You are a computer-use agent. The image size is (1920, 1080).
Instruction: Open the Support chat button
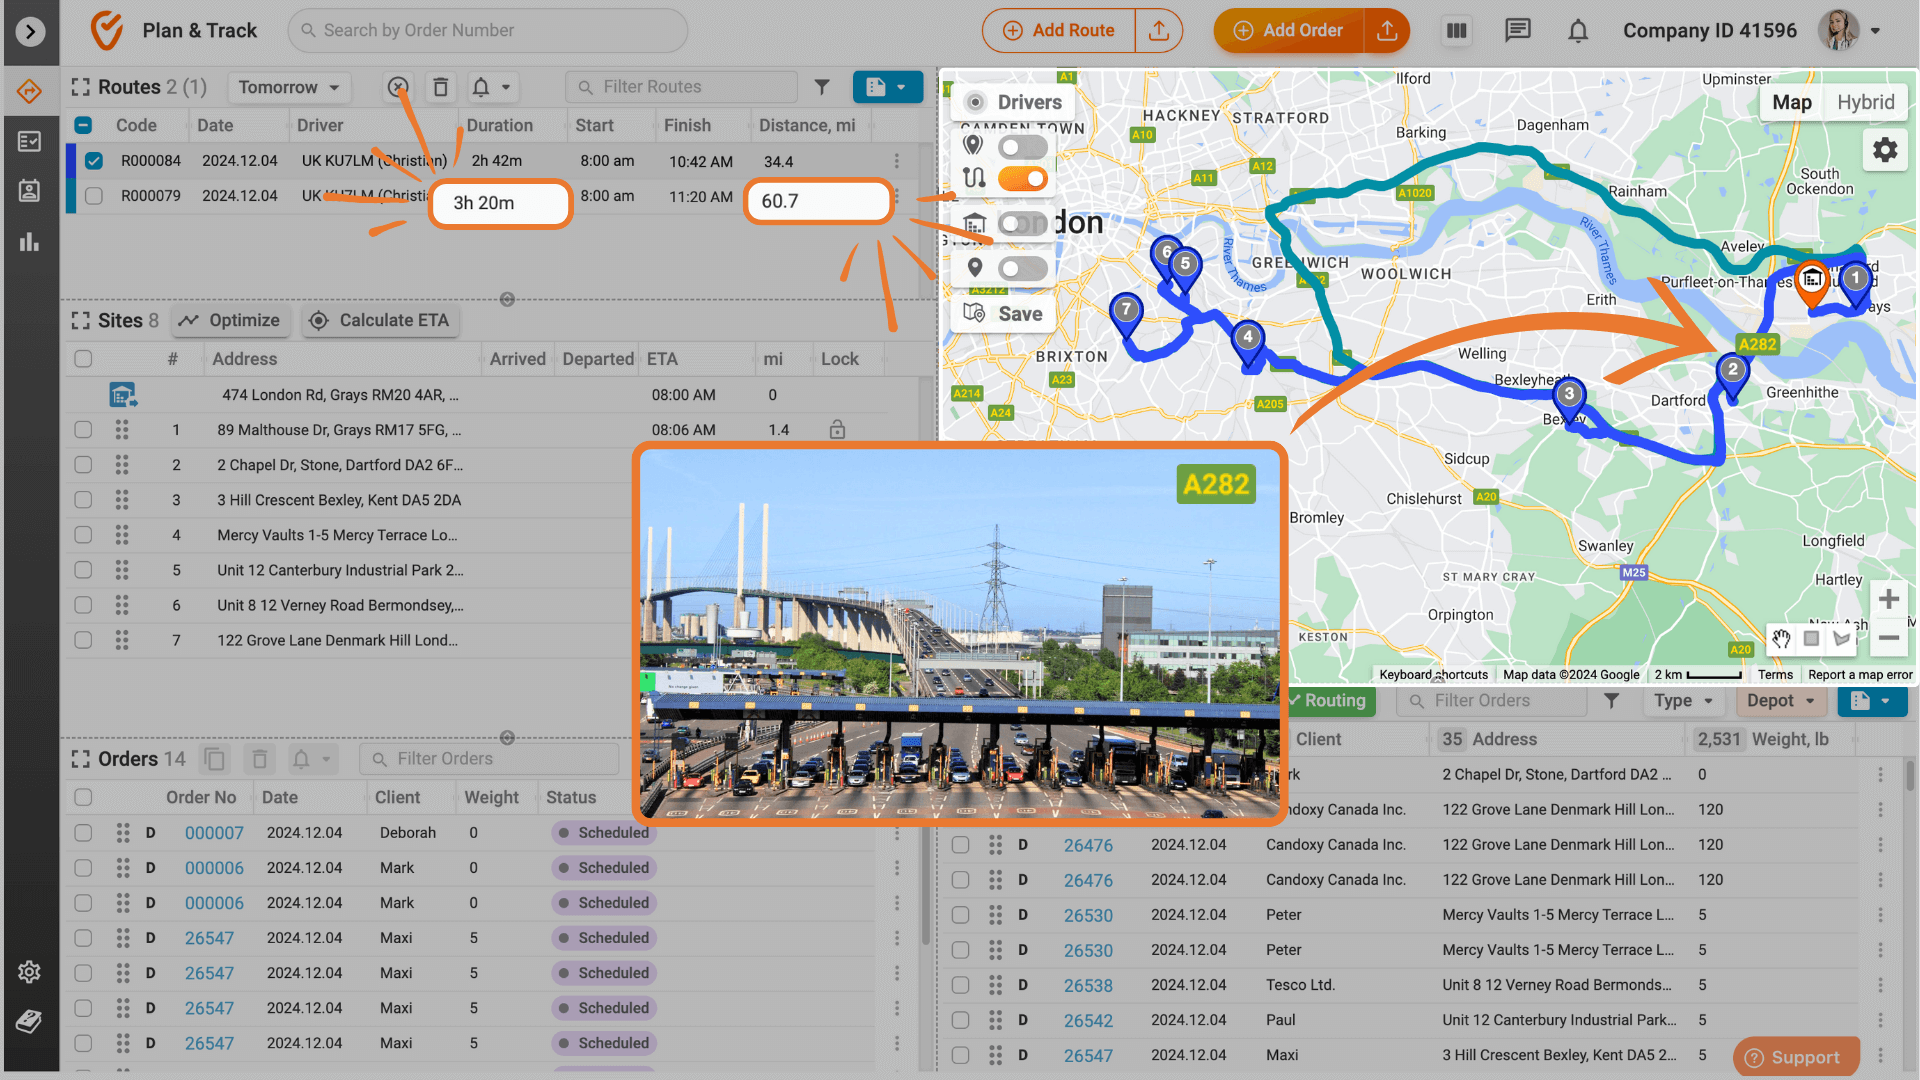pos(1796,1057)
